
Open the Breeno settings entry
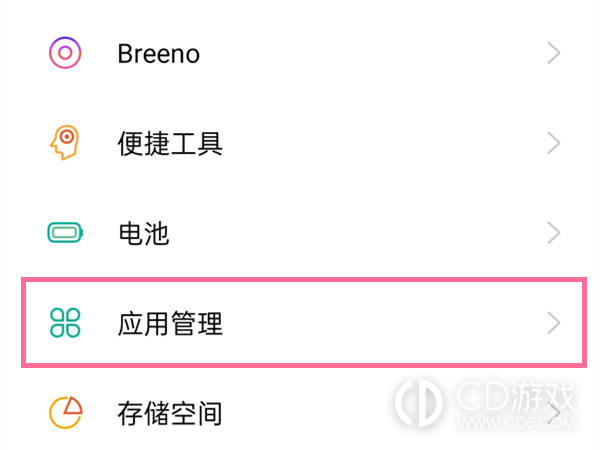(x=158, y=54)
